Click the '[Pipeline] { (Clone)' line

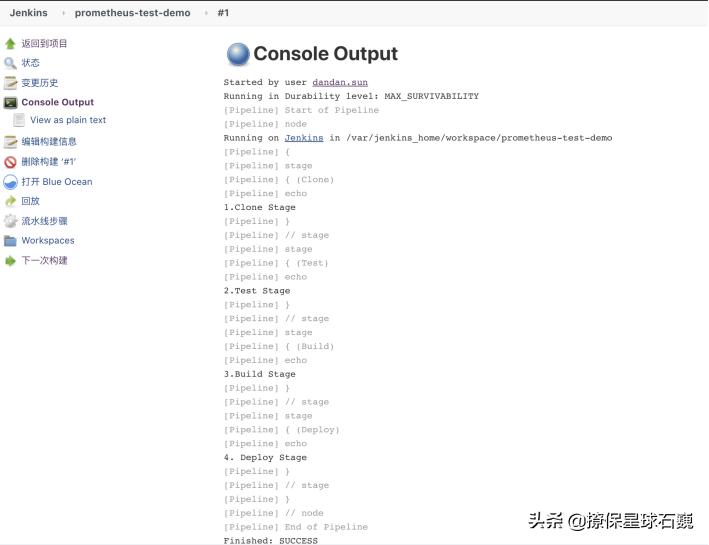pyautogui.click(x=279, y=180)
